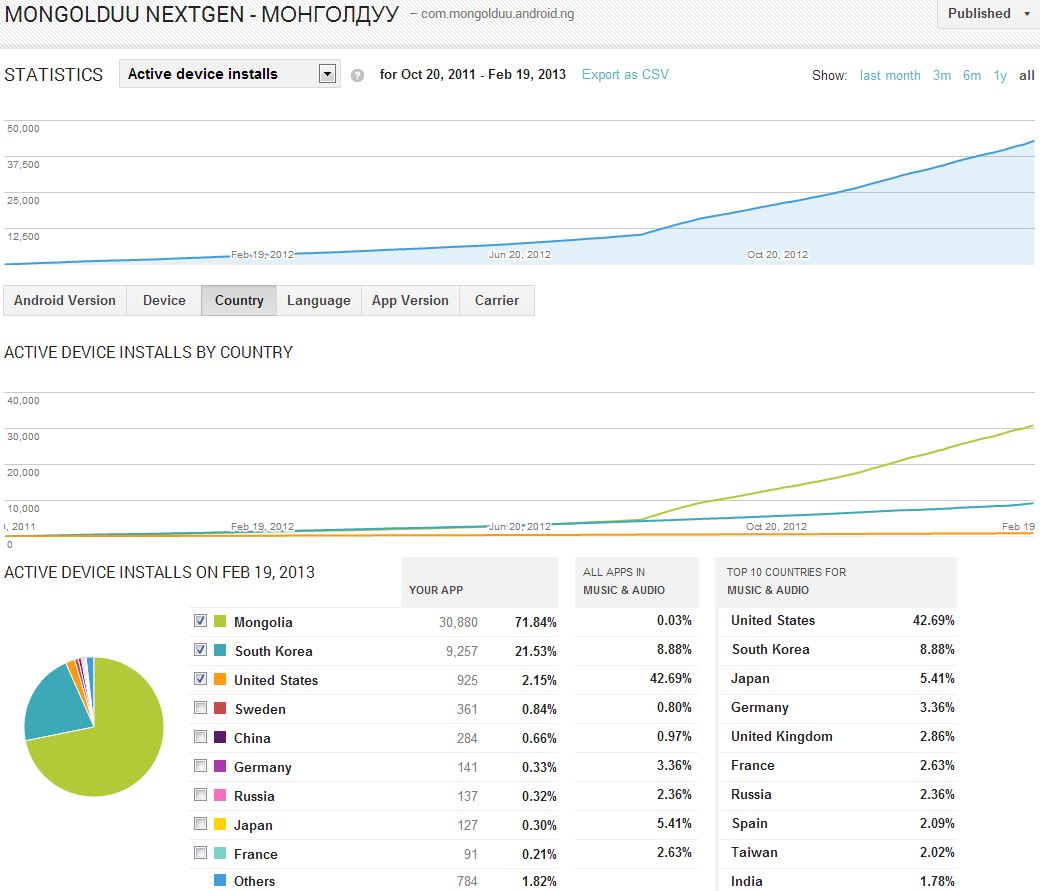Click Mongolia install count 30,880
1040x891 pixels.
coord(458,622)
